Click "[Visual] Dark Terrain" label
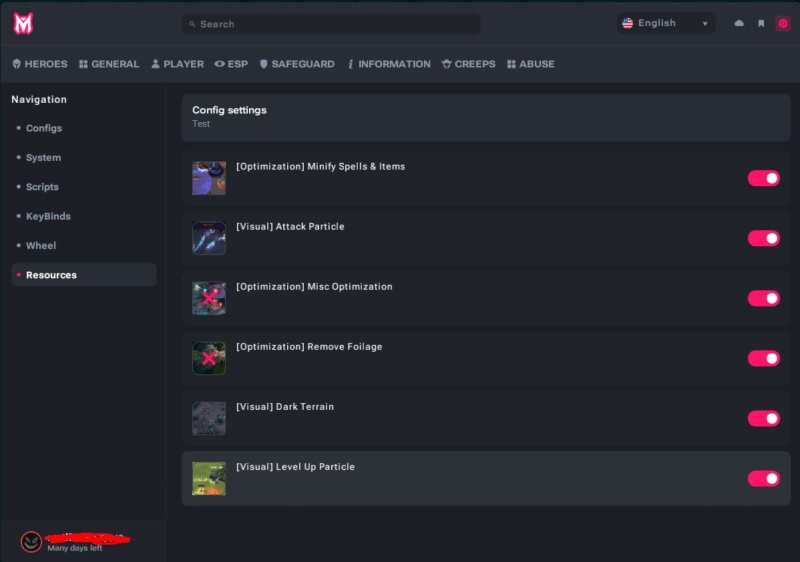Viewport: 800px width, 562px height. (285, 406)
